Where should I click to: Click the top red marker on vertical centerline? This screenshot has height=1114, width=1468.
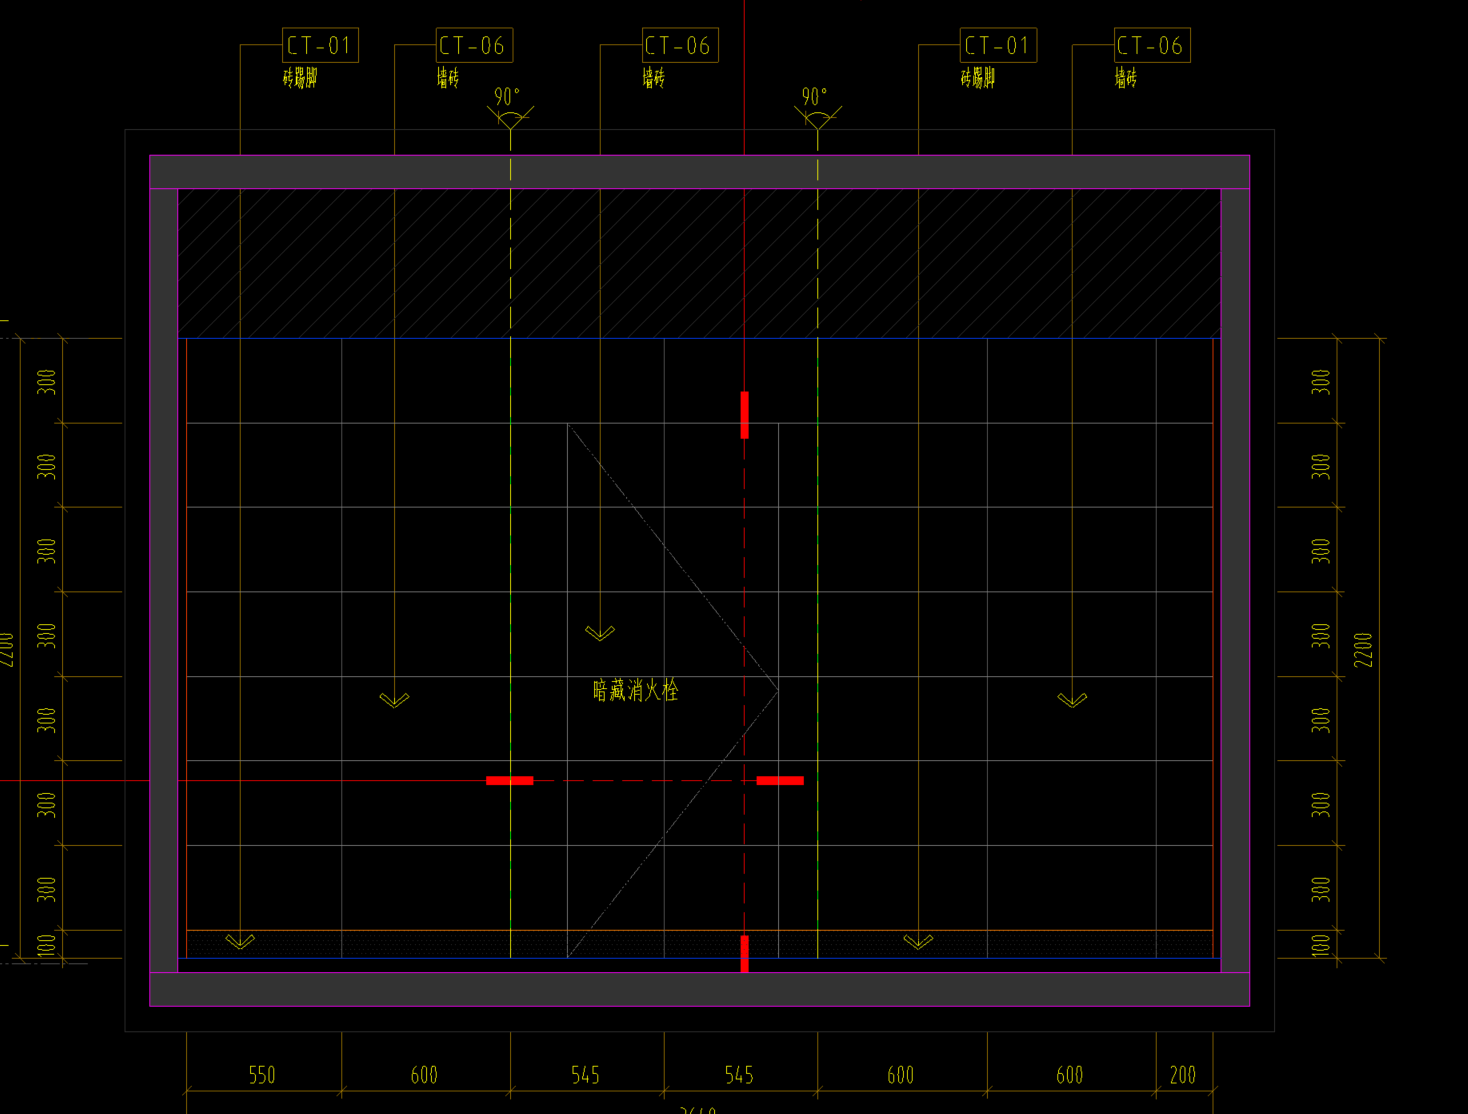(x=744, y=415)
